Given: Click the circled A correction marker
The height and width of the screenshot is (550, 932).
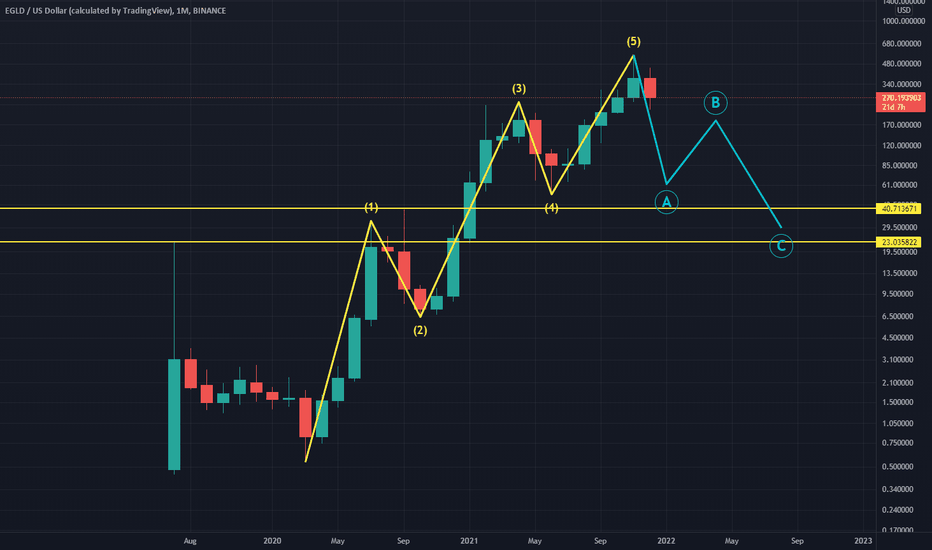Looking at the screenshot, I should tap(666, 203).
